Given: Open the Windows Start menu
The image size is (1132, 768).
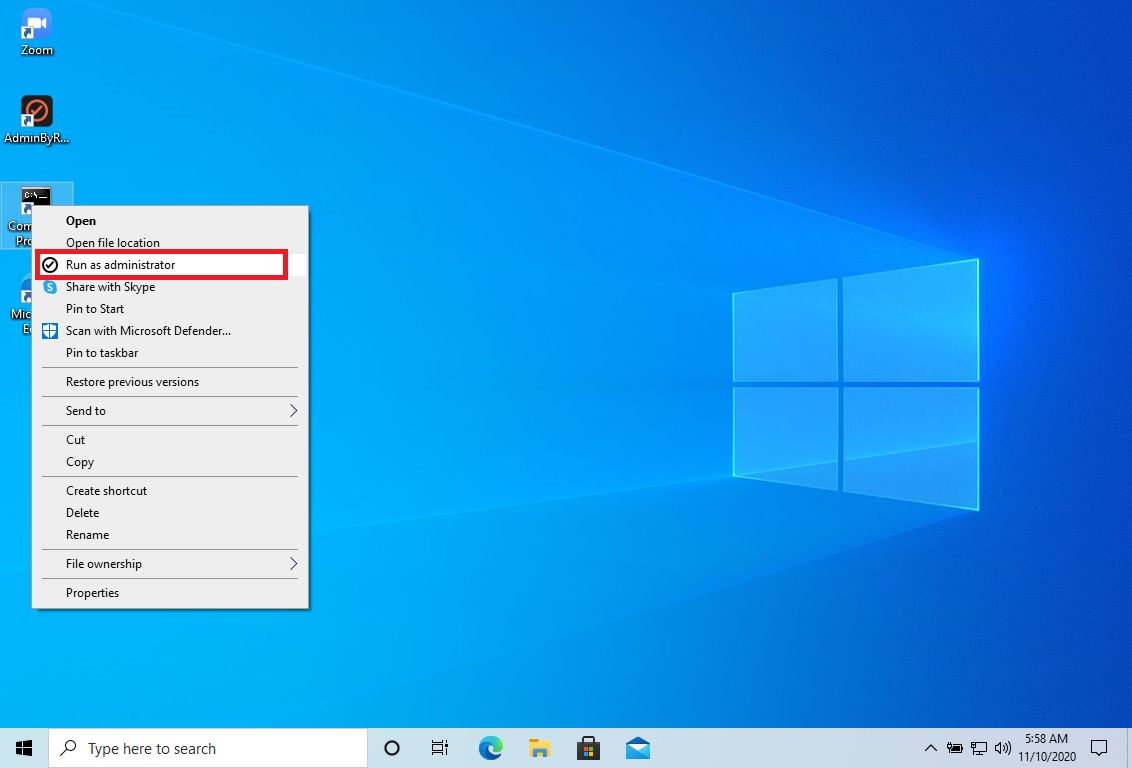Looking at the screenshot, I should point(24,748).
